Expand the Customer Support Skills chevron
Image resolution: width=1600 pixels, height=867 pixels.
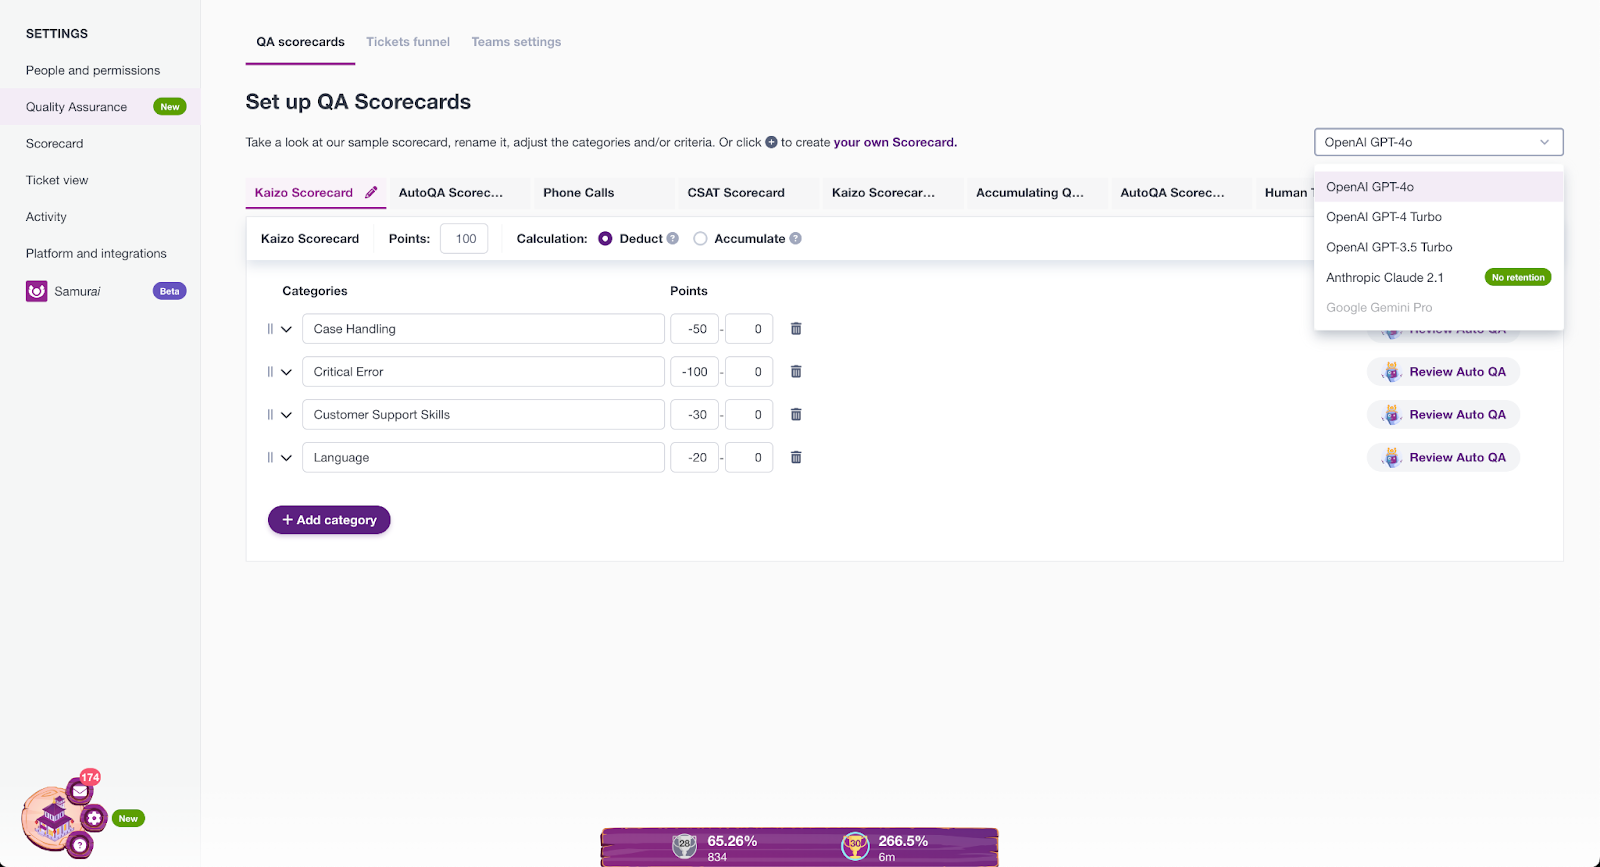pyautogui.click(x=287, y=415)
